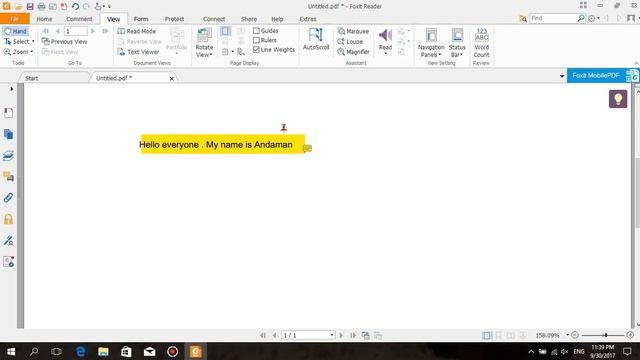Switch to the Start document tab
This screenshot has width=640, height=360.
[32, 78]
